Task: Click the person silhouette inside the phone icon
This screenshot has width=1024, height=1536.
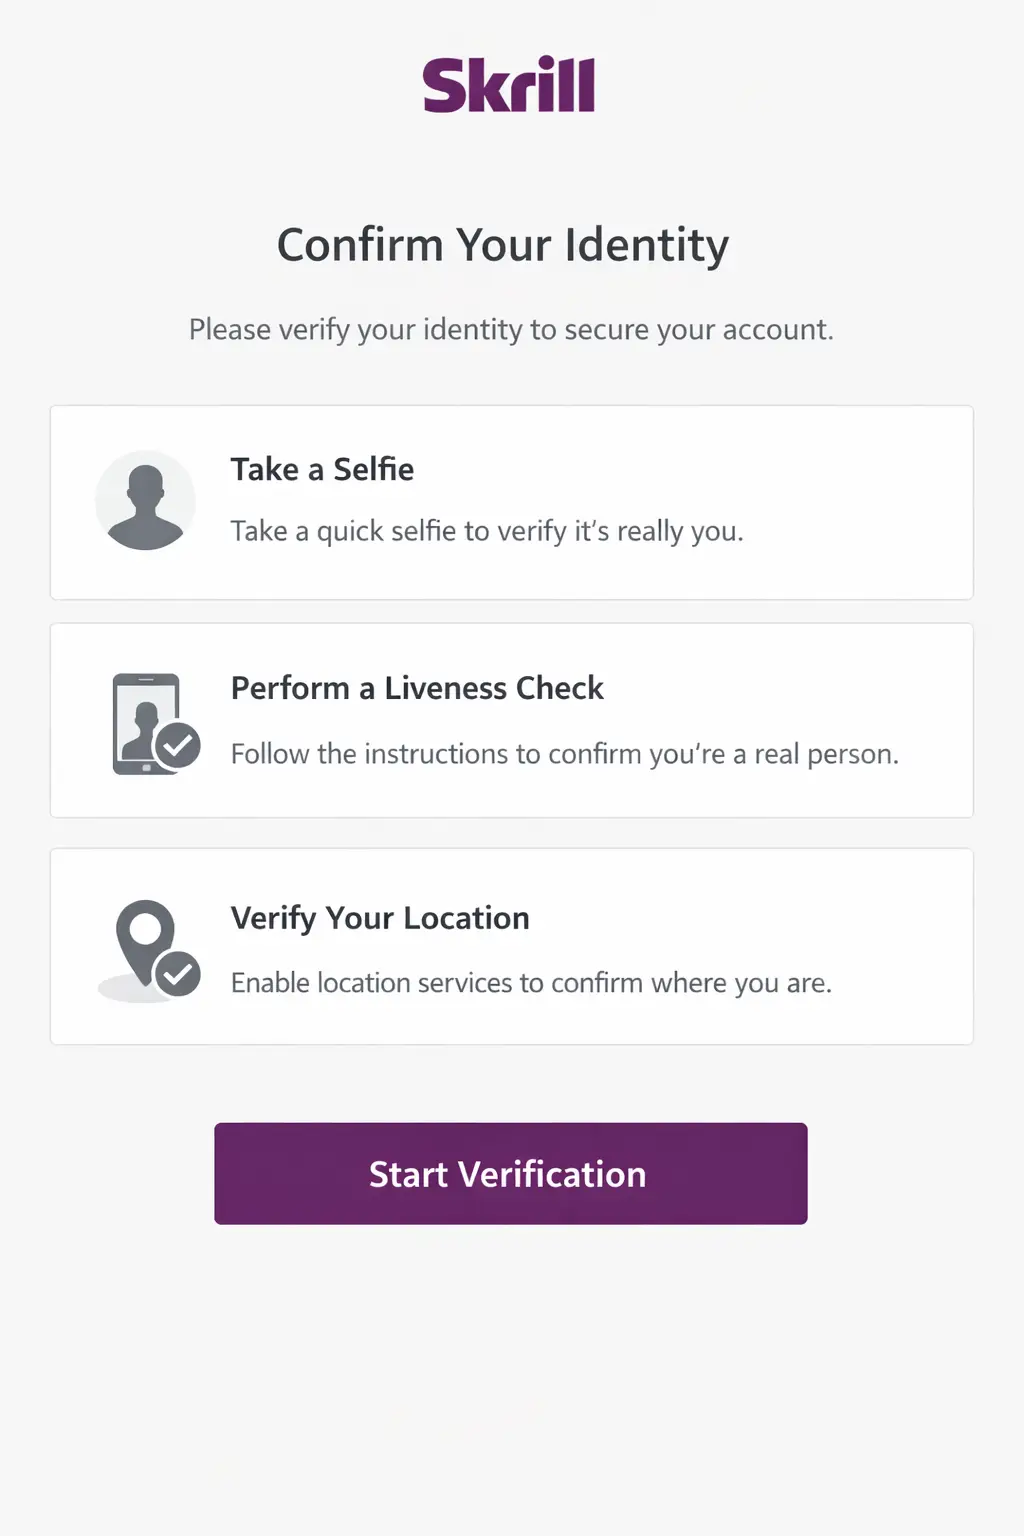Action: point(142,730)
